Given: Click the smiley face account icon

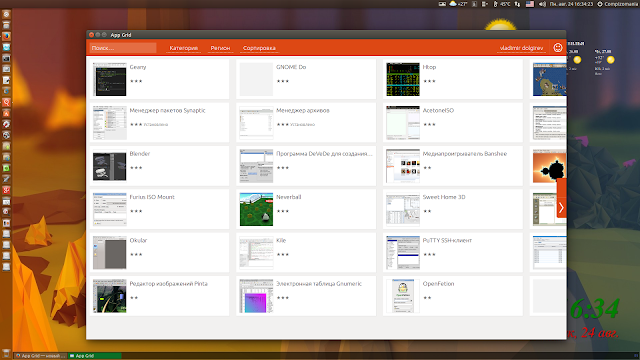Looking at the screenshot, I should (558, 48).
